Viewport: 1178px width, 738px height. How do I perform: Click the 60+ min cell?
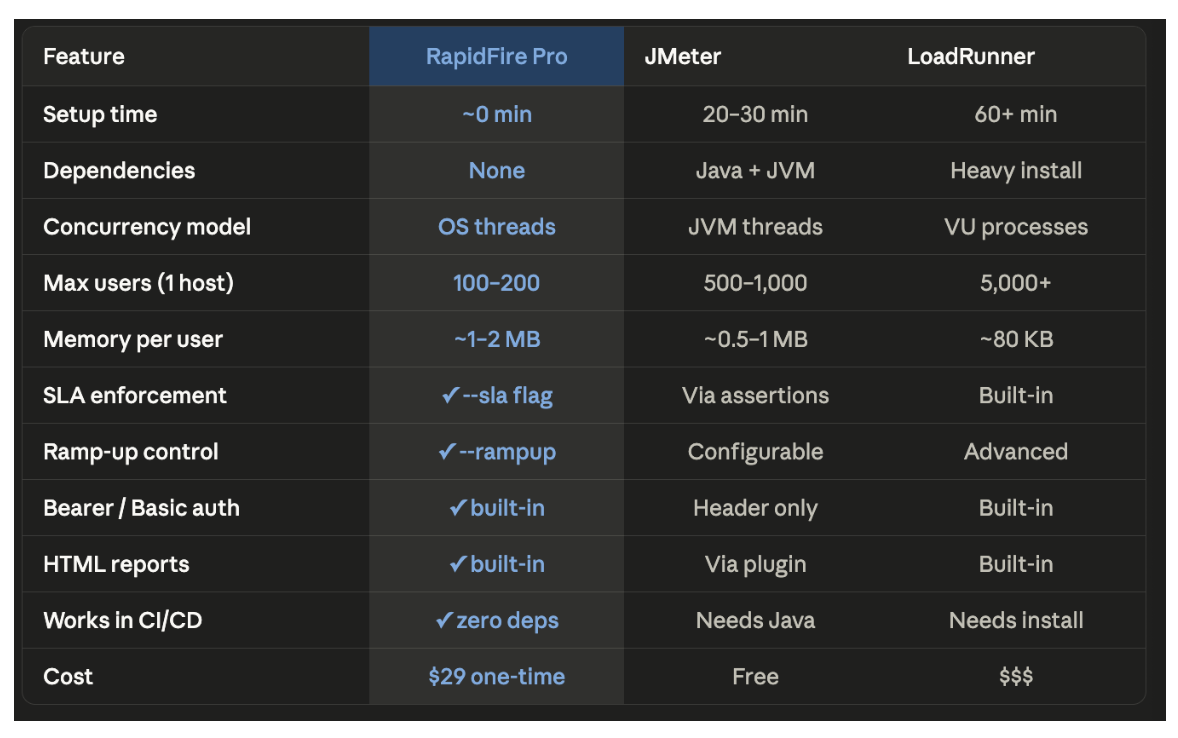(x=1016, y=114)
